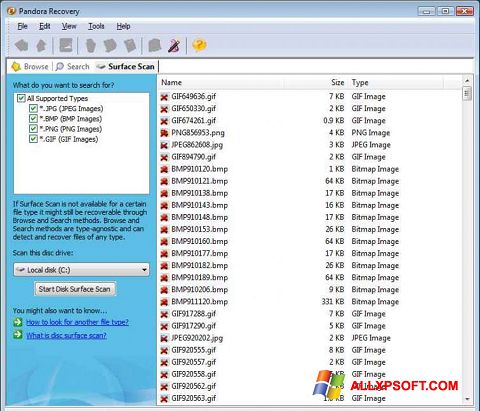Click the image preview toolbar icon

click(66, 45)
